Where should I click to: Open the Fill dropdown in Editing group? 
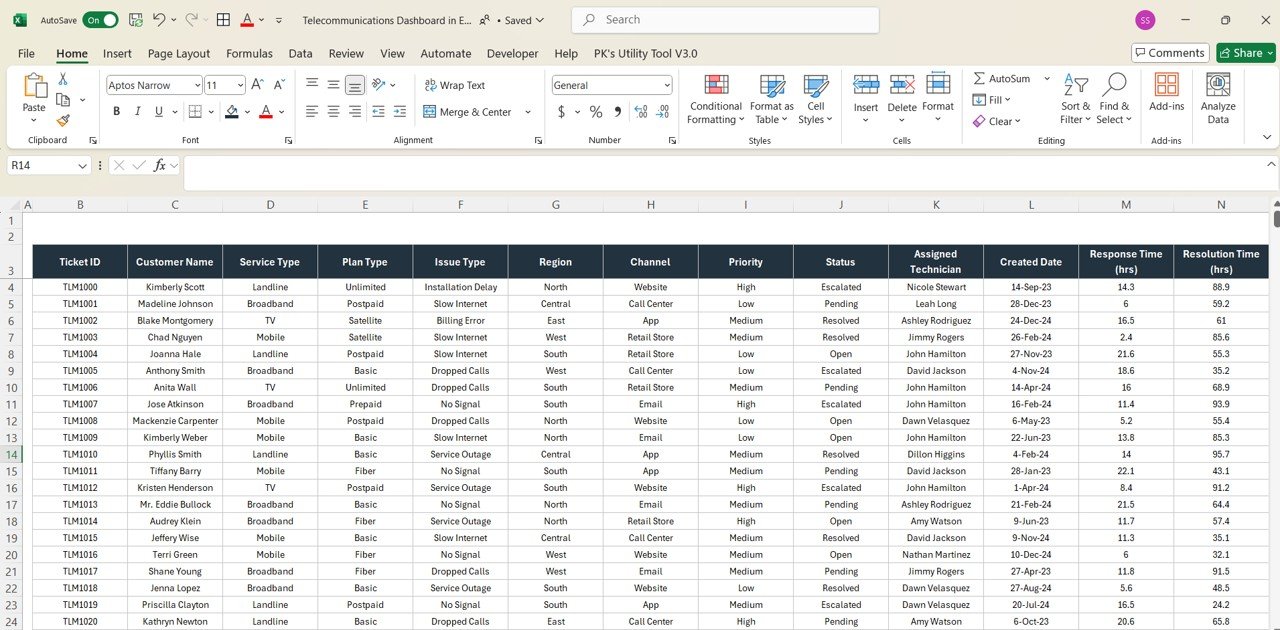coord(992,100)
